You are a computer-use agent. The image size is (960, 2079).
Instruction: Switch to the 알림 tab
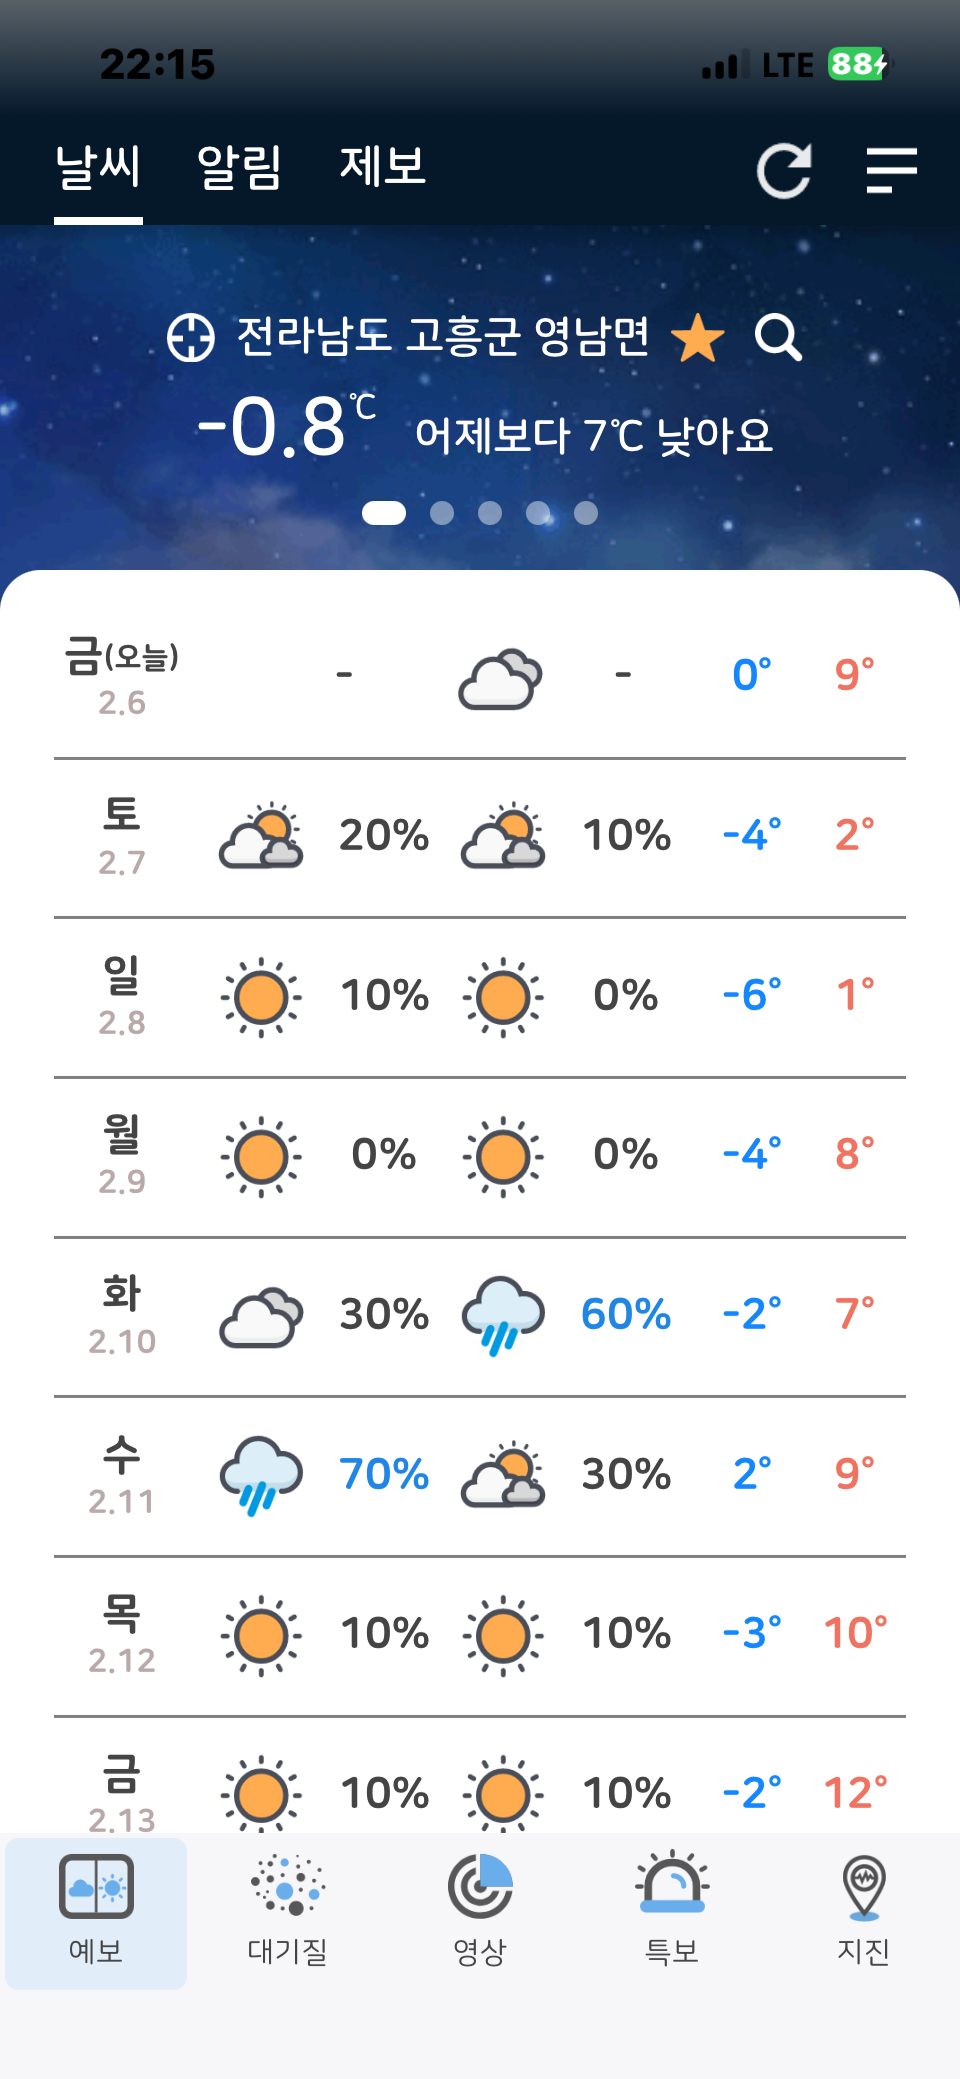239,167
